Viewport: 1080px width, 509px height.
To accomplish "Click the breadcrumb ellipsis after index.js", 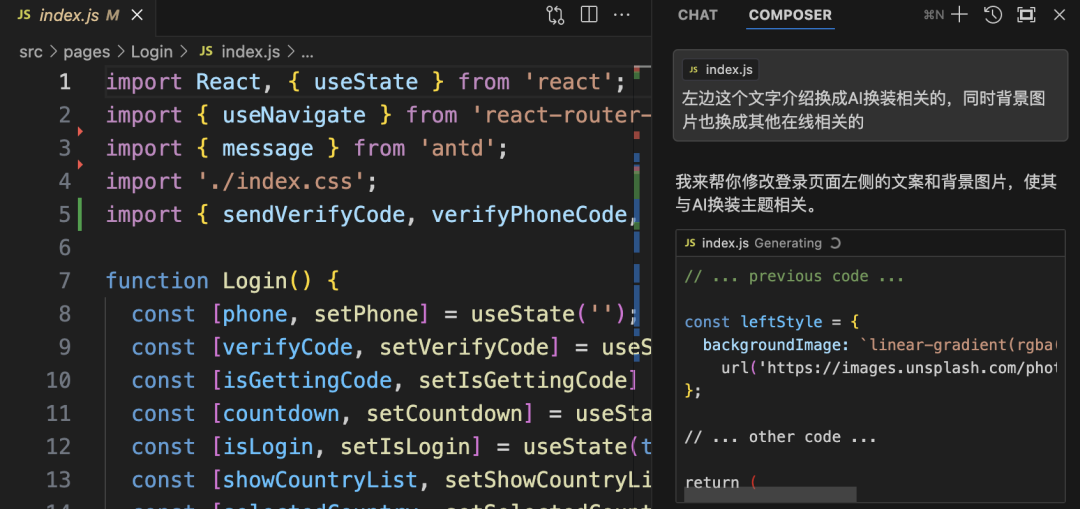I will point(308,52).
